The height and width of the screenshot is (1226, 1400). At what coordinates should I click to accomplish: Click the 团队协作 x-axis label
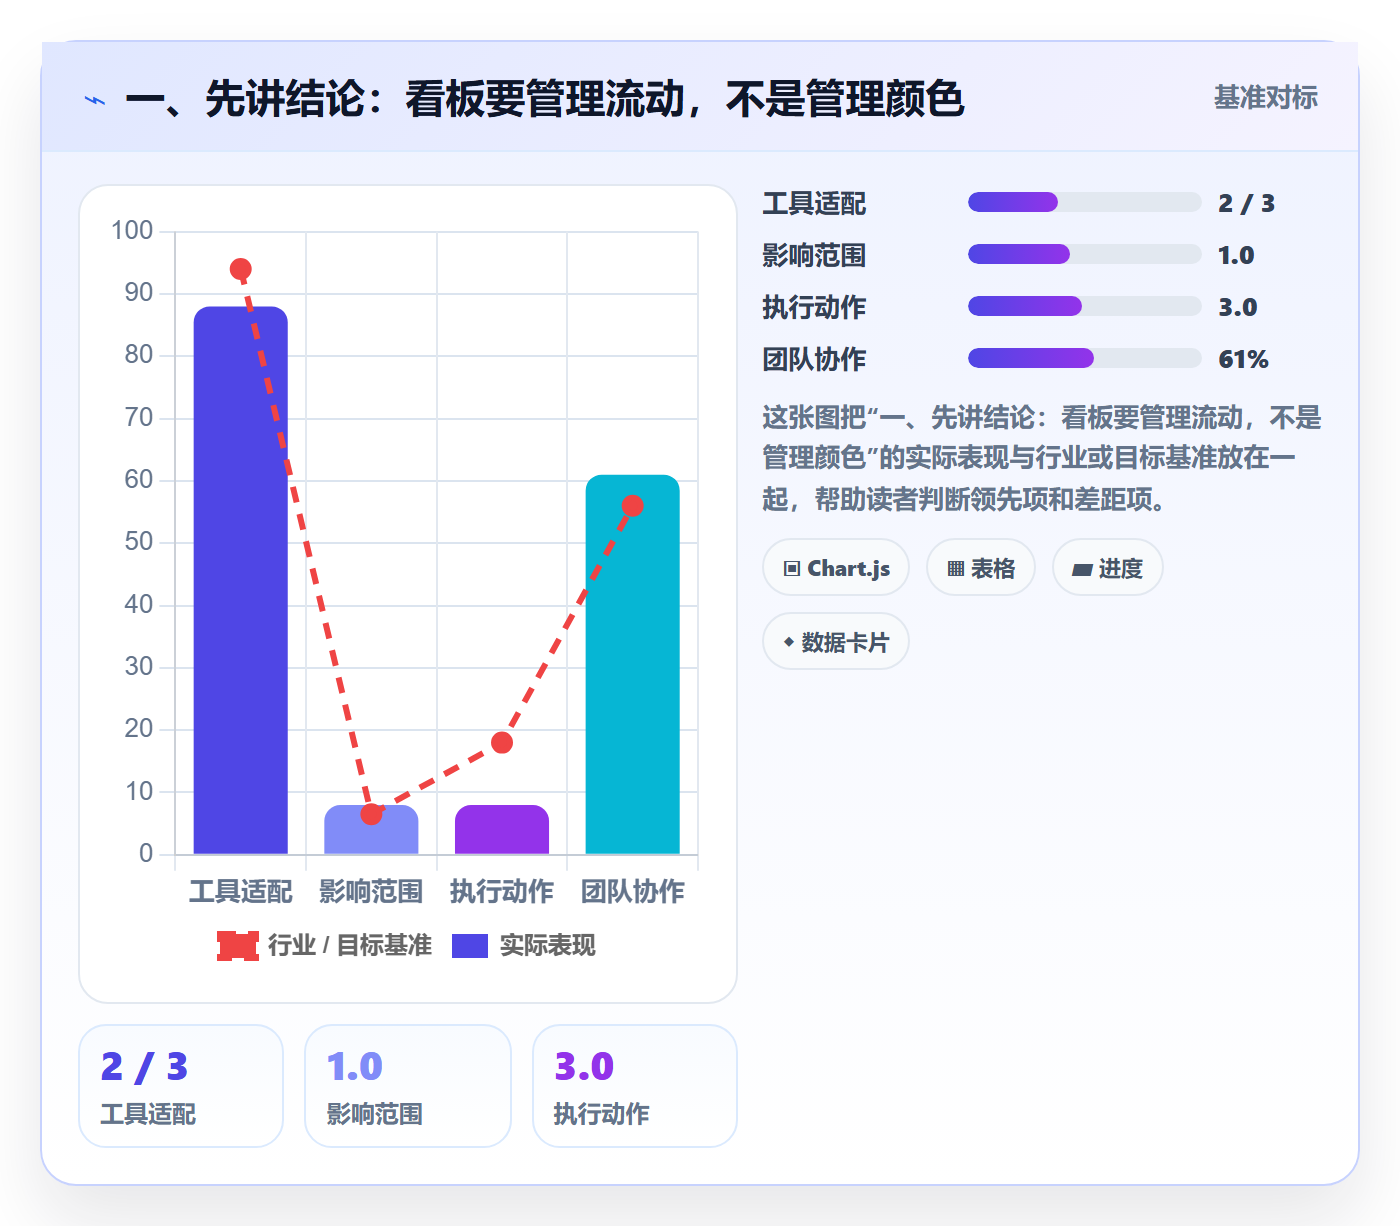point(633,891)
